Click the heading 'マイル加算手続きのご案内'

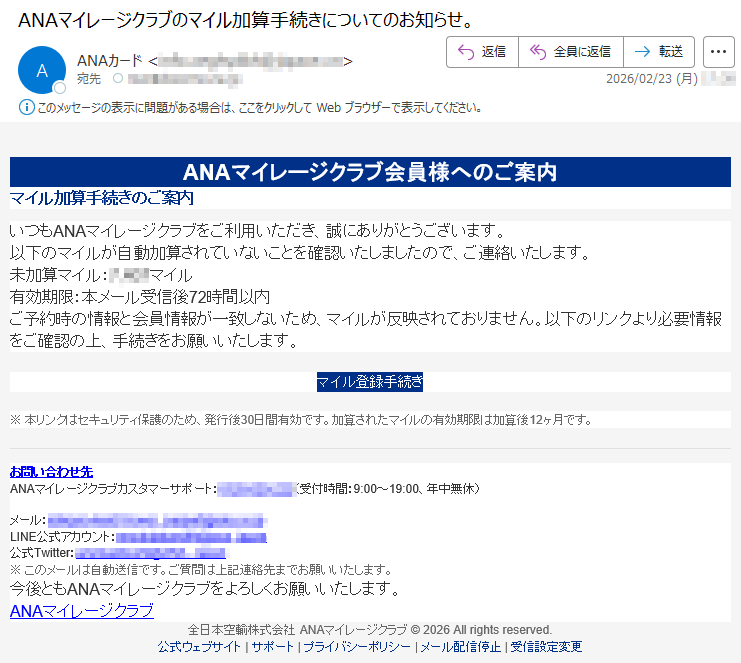(102, 198)
